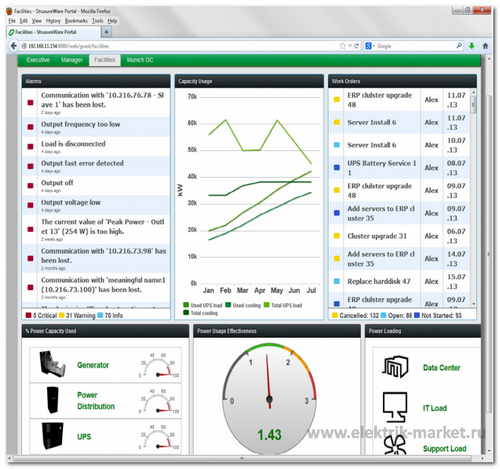Toggle Total UPS load legend entry
Screen dimensions: 500x469
click(283, 305)
